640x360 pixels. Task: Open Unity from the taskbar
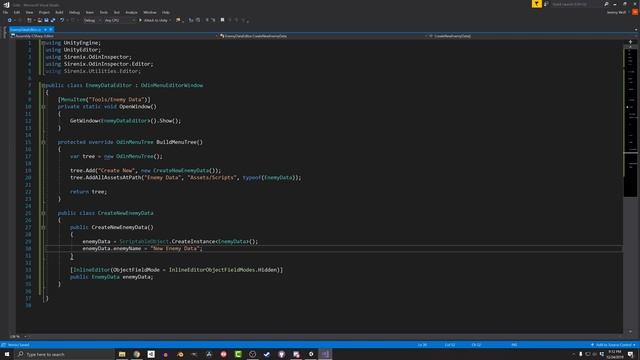(x=151, y=354)
